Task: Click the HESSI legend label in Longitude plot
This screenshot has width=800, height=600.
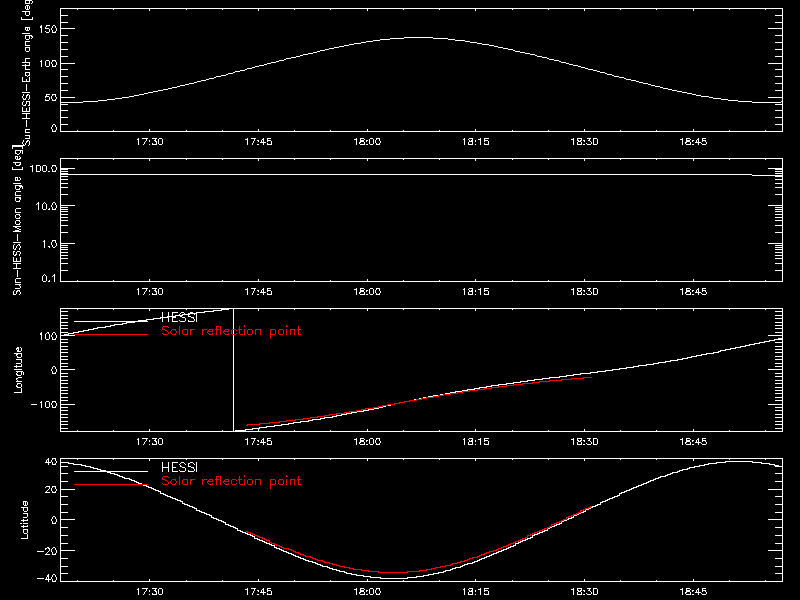Action: pos(179,318)
